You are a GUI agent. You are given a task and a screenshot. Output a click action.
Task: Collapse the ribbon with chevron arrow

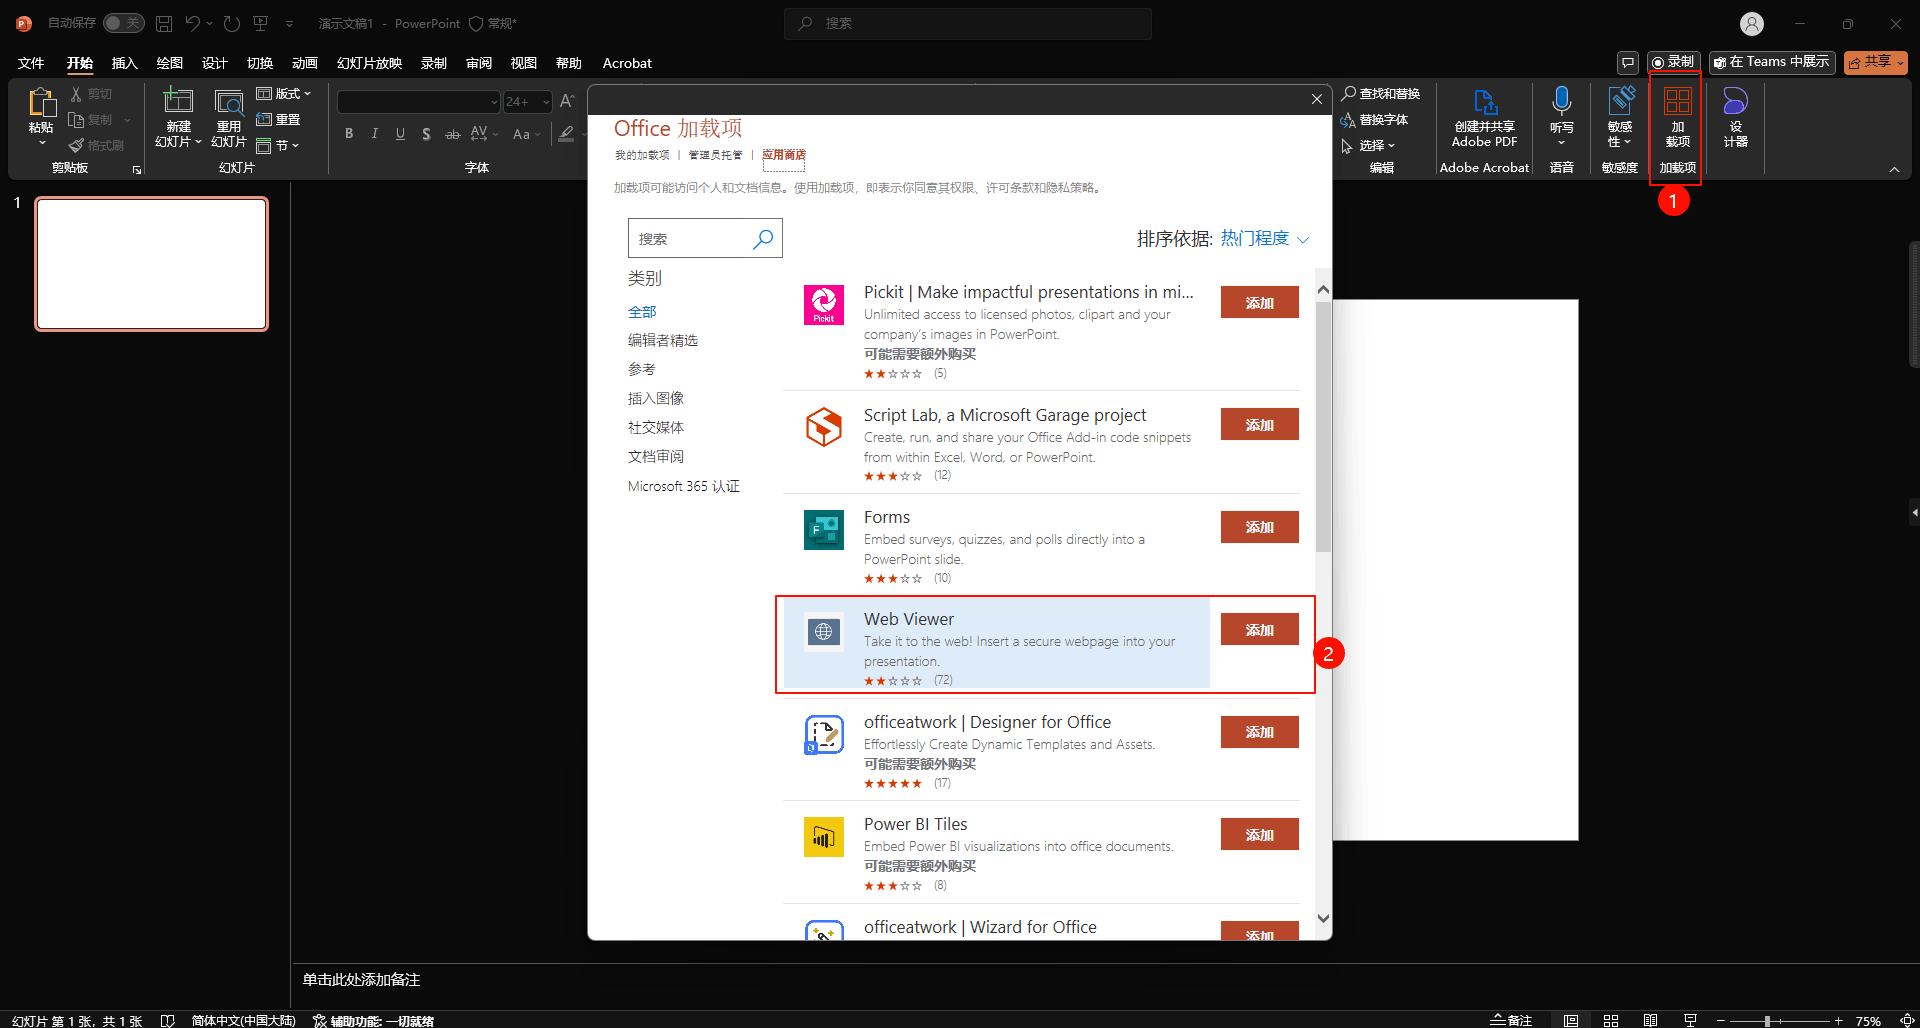click(x=1894, y=169)
